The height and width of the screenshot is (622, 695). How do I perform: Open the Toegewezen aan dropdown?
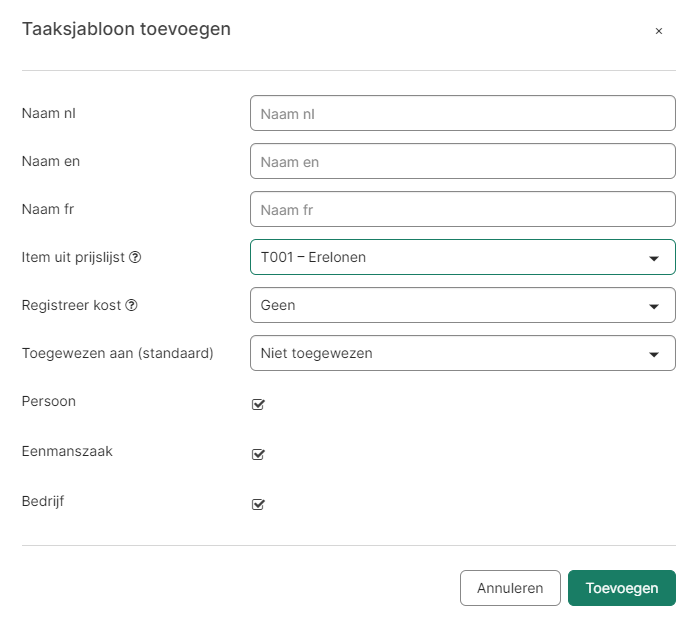coord(463,353)
